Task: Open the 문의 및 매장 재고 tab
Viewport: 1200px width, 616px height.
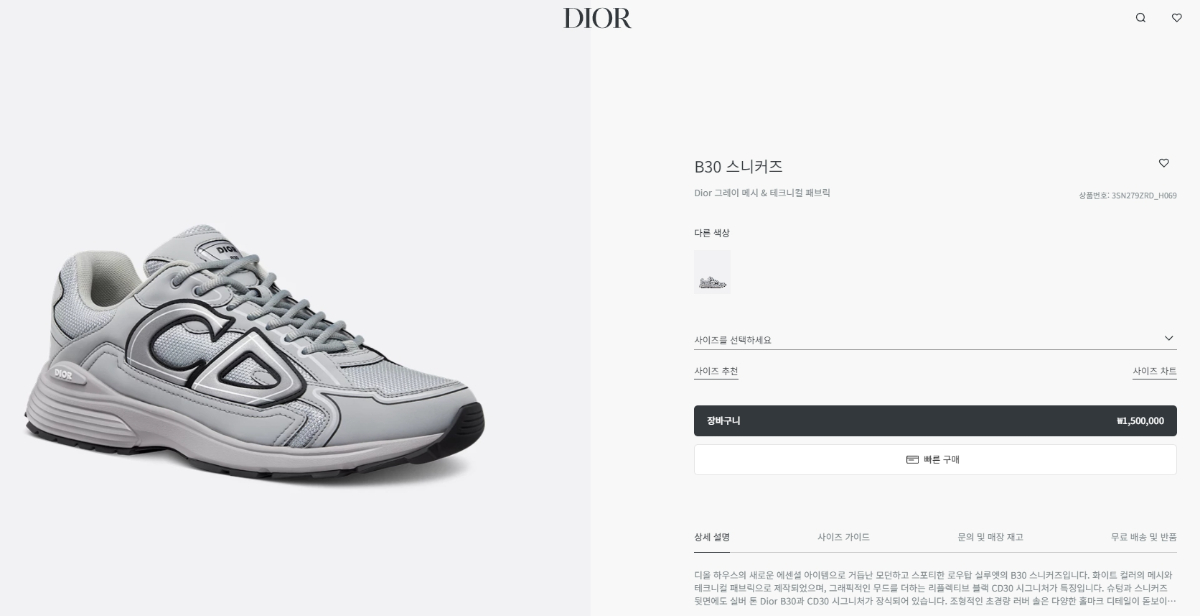Action: pos(990,537)
